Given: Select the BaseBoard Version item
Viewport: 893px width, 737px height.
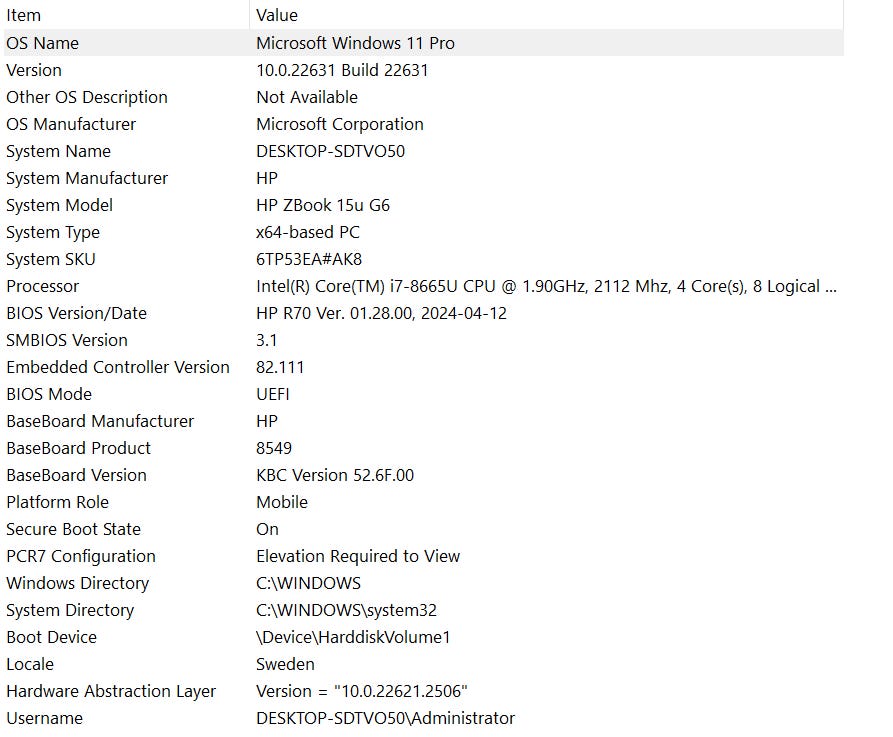Looking at the screenshot, I should tap(77, 475).
